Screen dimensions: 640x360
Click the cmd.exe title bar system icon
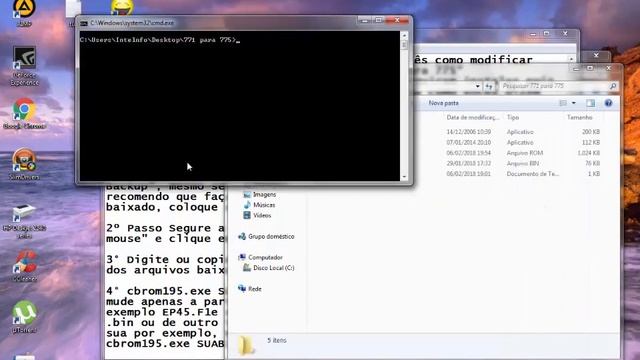(x=84, y=23)
